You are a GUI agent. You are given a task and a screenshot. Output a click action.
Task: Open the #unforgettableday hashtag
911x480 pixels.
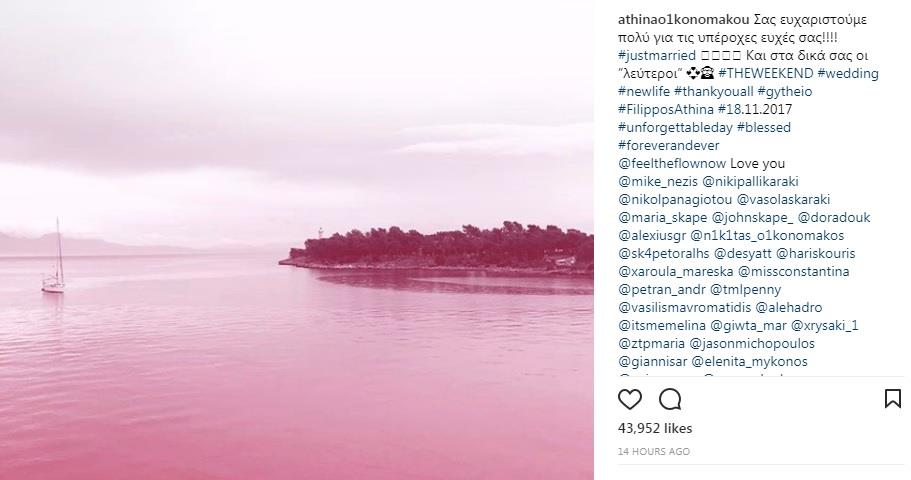tap(675, 127)
